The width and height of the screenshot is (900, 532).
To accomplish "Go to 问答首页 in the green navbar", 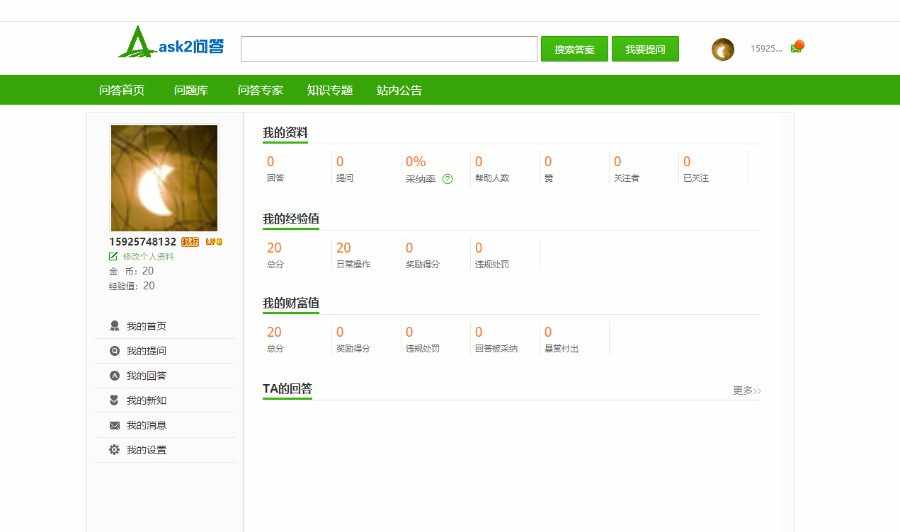I will coord(121,90).
